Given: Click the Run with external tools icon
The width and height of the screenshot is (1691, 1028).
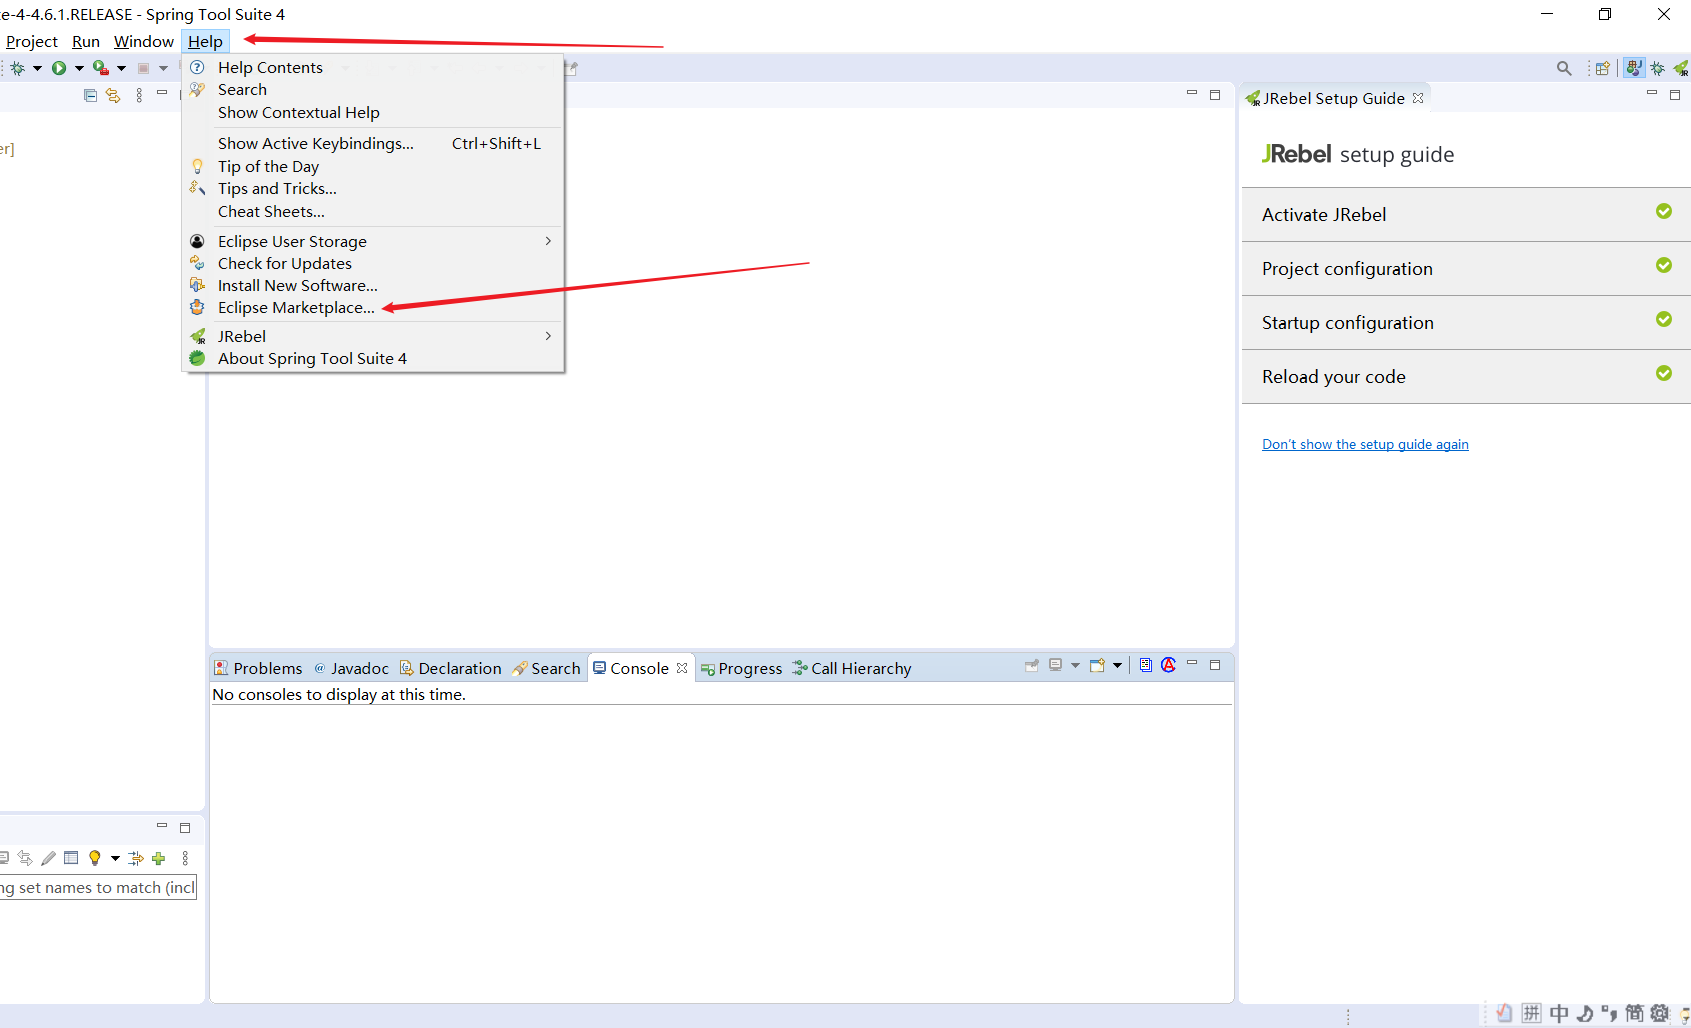Looking at the screenshot, I should pyautogui.click(x=100, y=68).
